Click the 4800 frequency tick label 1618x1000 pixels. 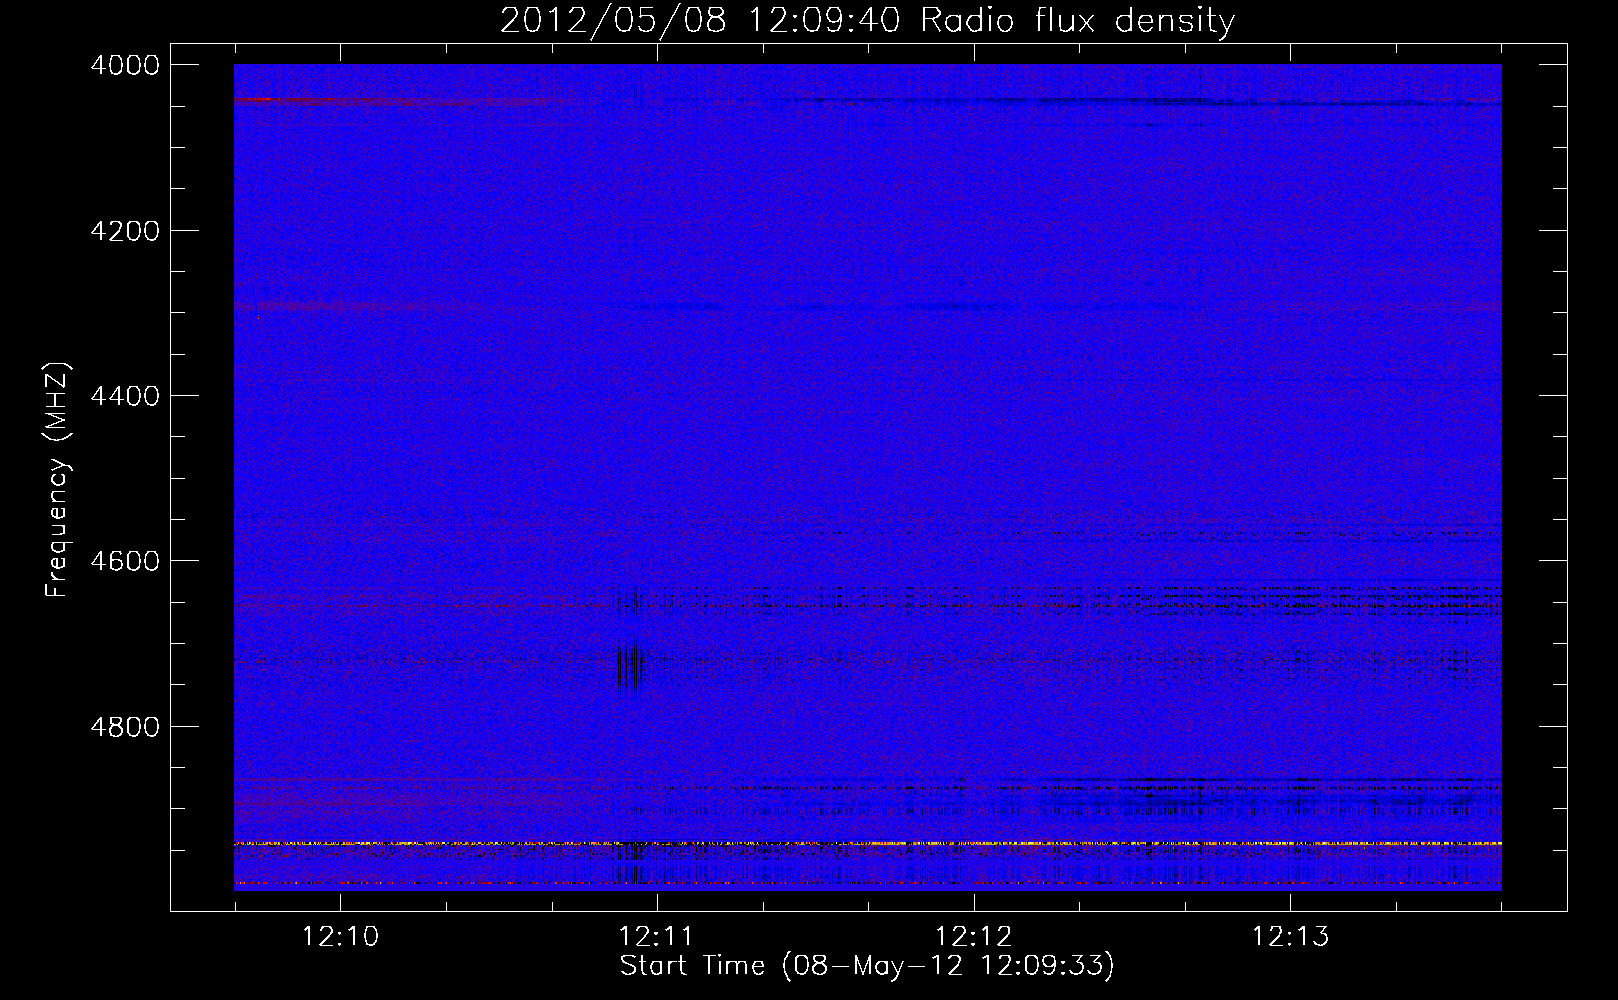(125, 726)
